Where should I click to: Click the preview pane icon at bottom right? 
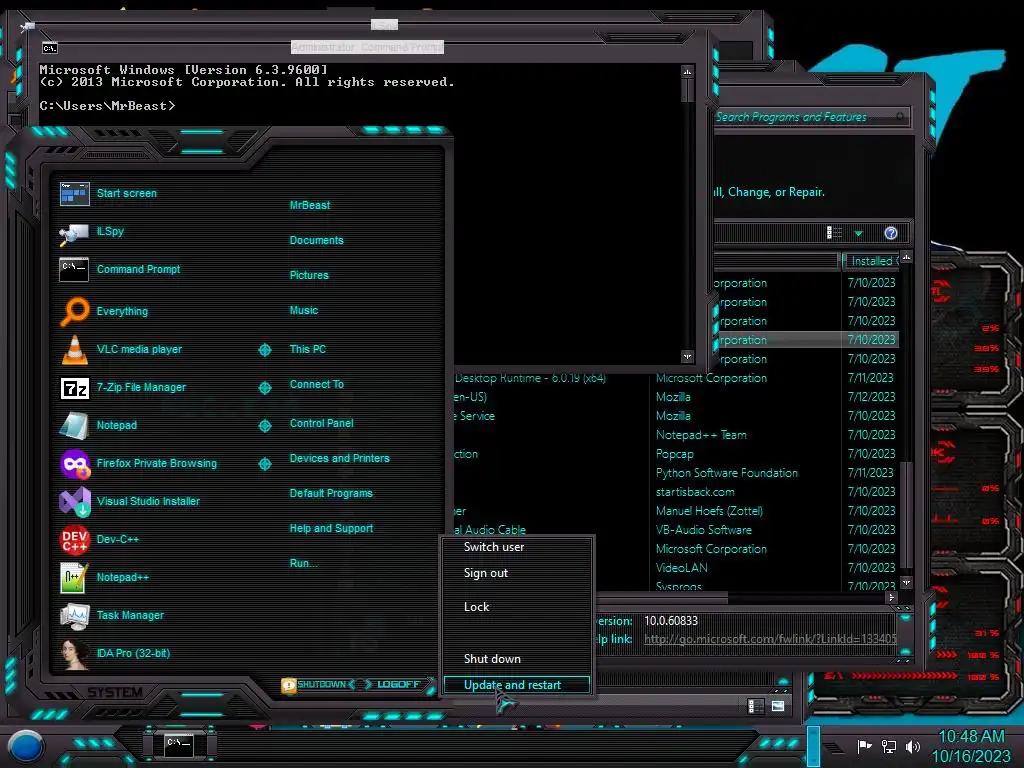778,706
